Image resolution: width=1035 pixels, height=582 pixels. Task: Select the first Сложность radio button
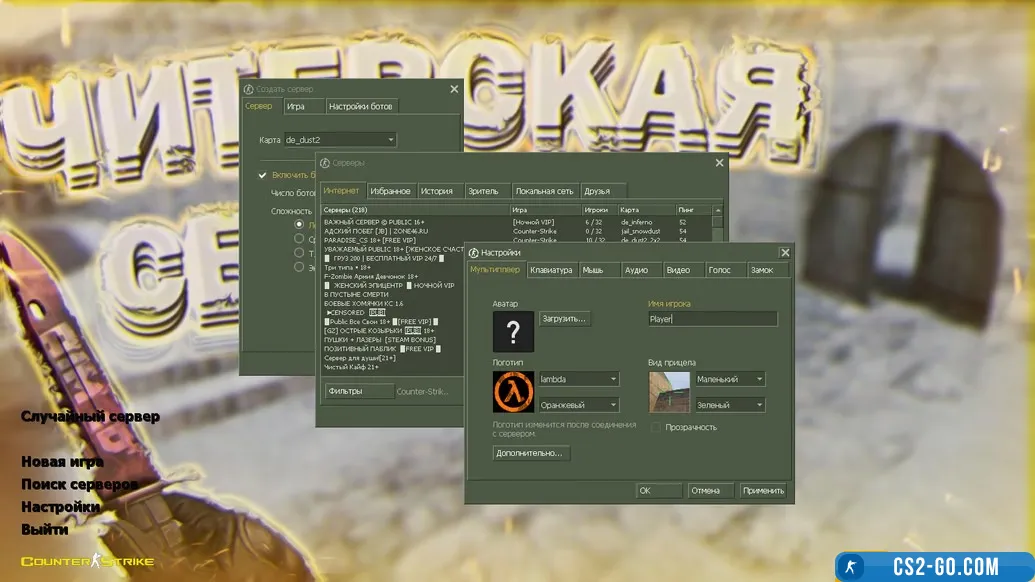point(299,224)
